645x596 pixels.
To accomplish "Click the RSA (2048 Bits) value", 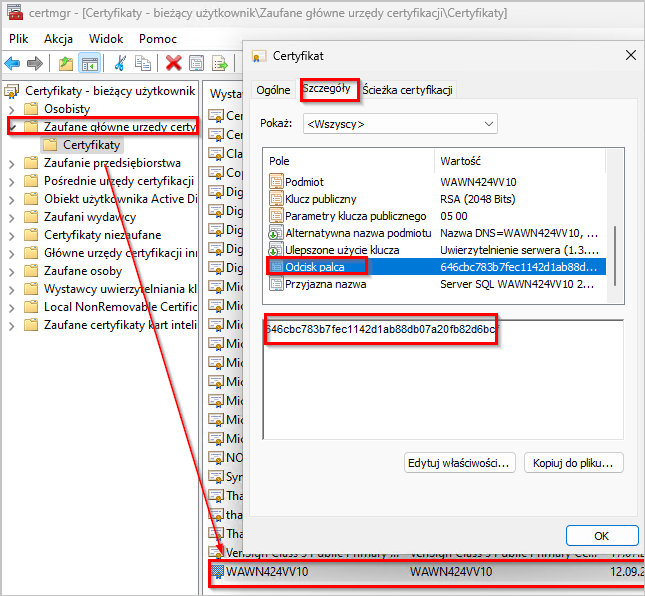I will pyautogui.click(x=477, y=199).
